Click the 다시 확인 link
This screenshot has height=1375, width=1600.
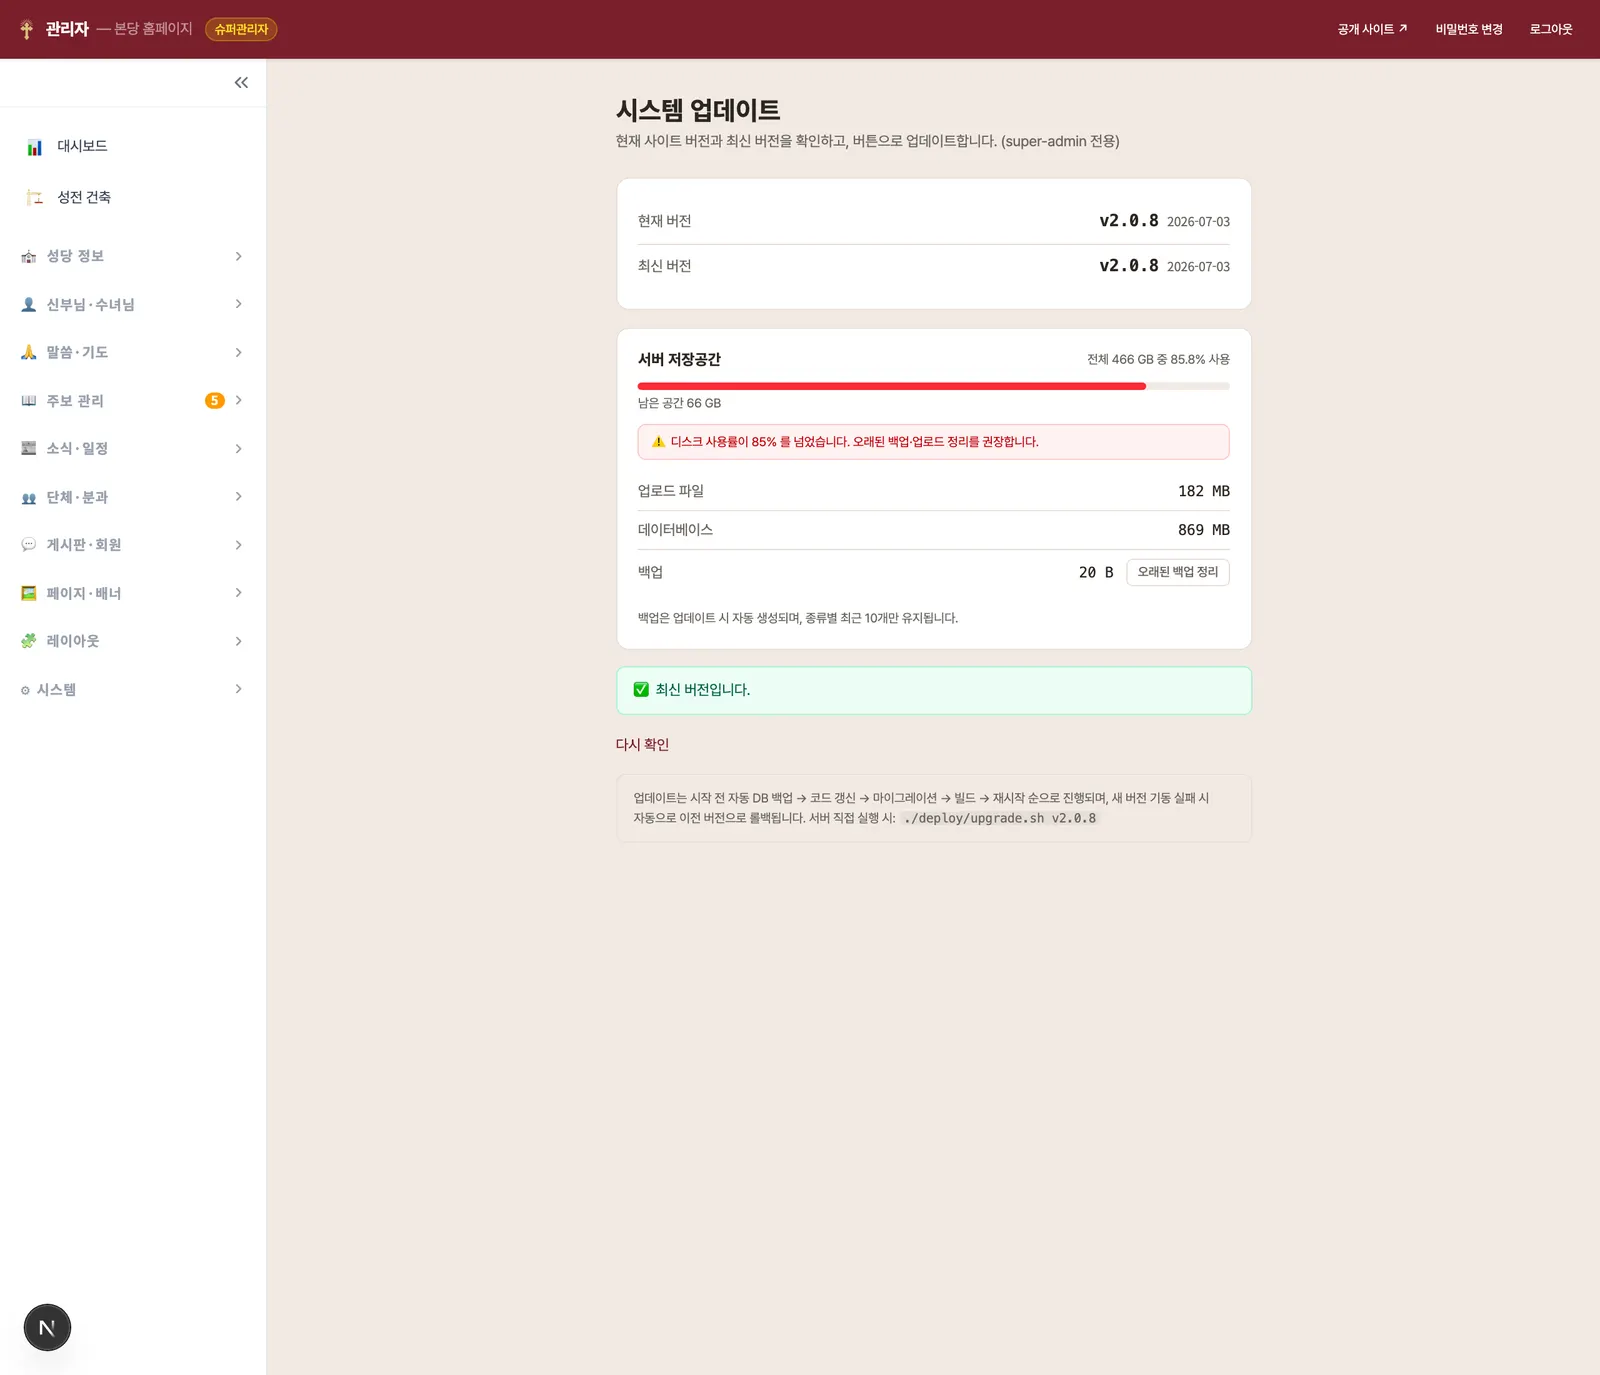pyautogui.click(x=642, y=745)
